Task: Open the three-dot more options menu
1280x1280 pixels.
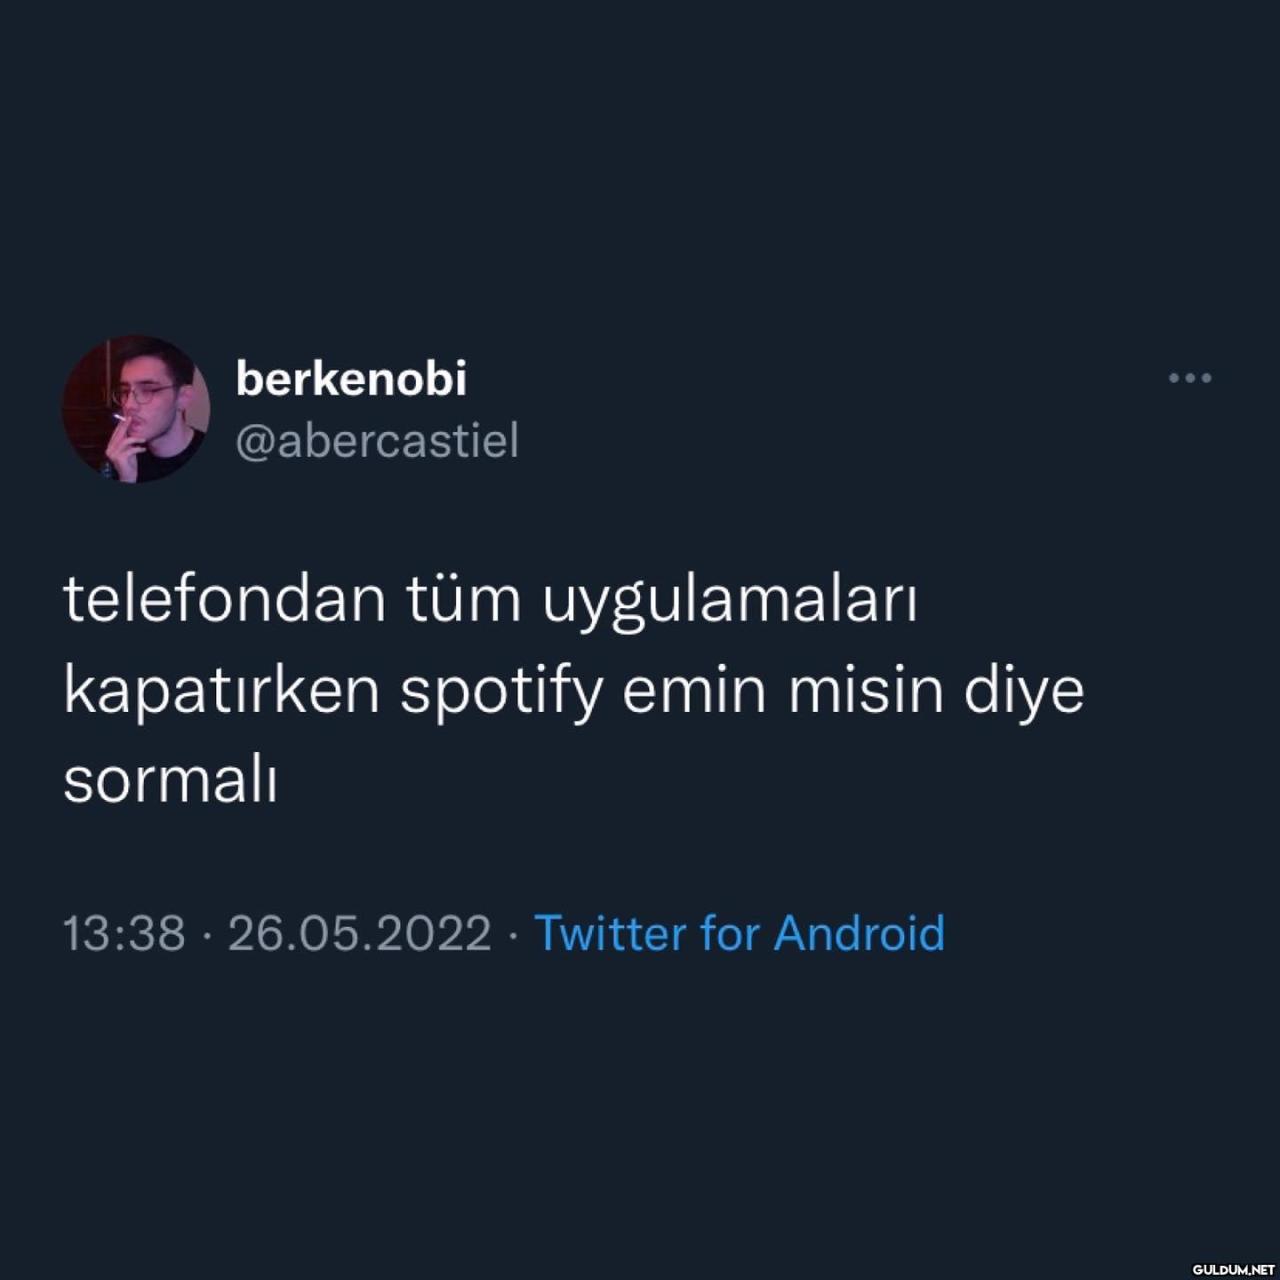Action: point(1190,378)
